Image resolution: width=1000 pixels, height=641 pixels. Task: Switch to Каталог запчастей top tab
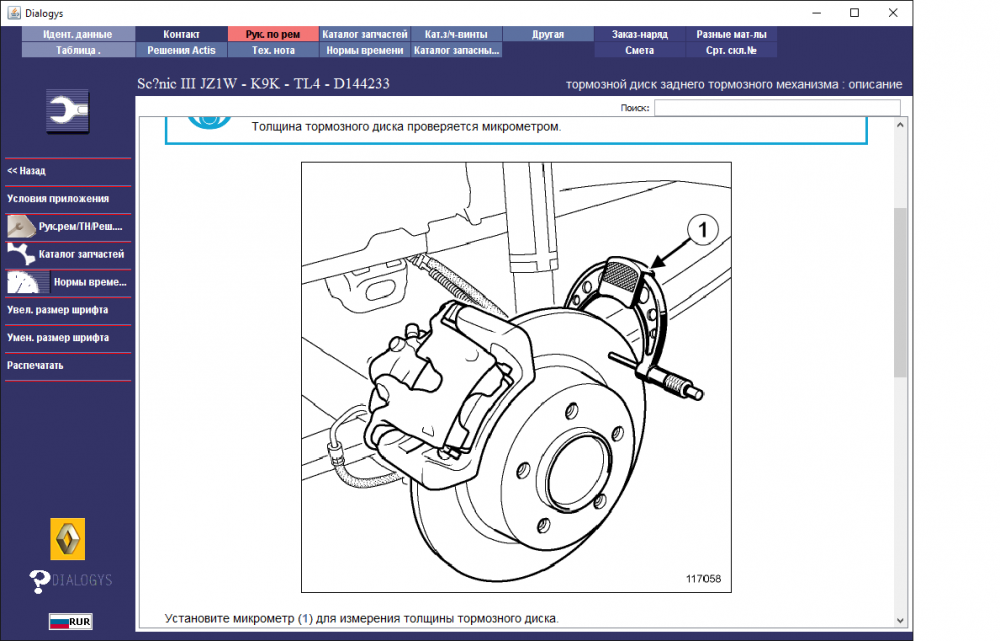tap(364, 34)
